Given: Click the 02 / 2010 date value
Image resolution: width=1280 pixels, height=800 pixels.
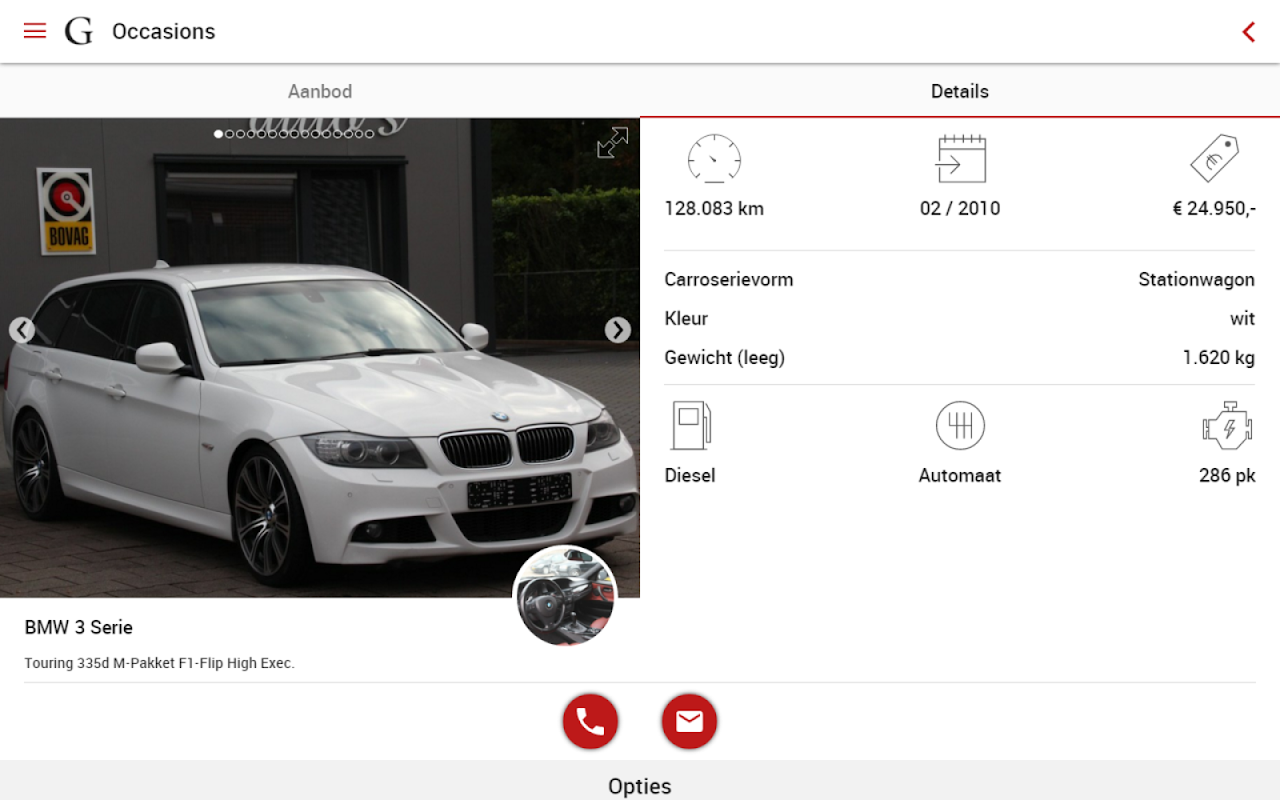Looking at the screenshot, I should [960, 209].
